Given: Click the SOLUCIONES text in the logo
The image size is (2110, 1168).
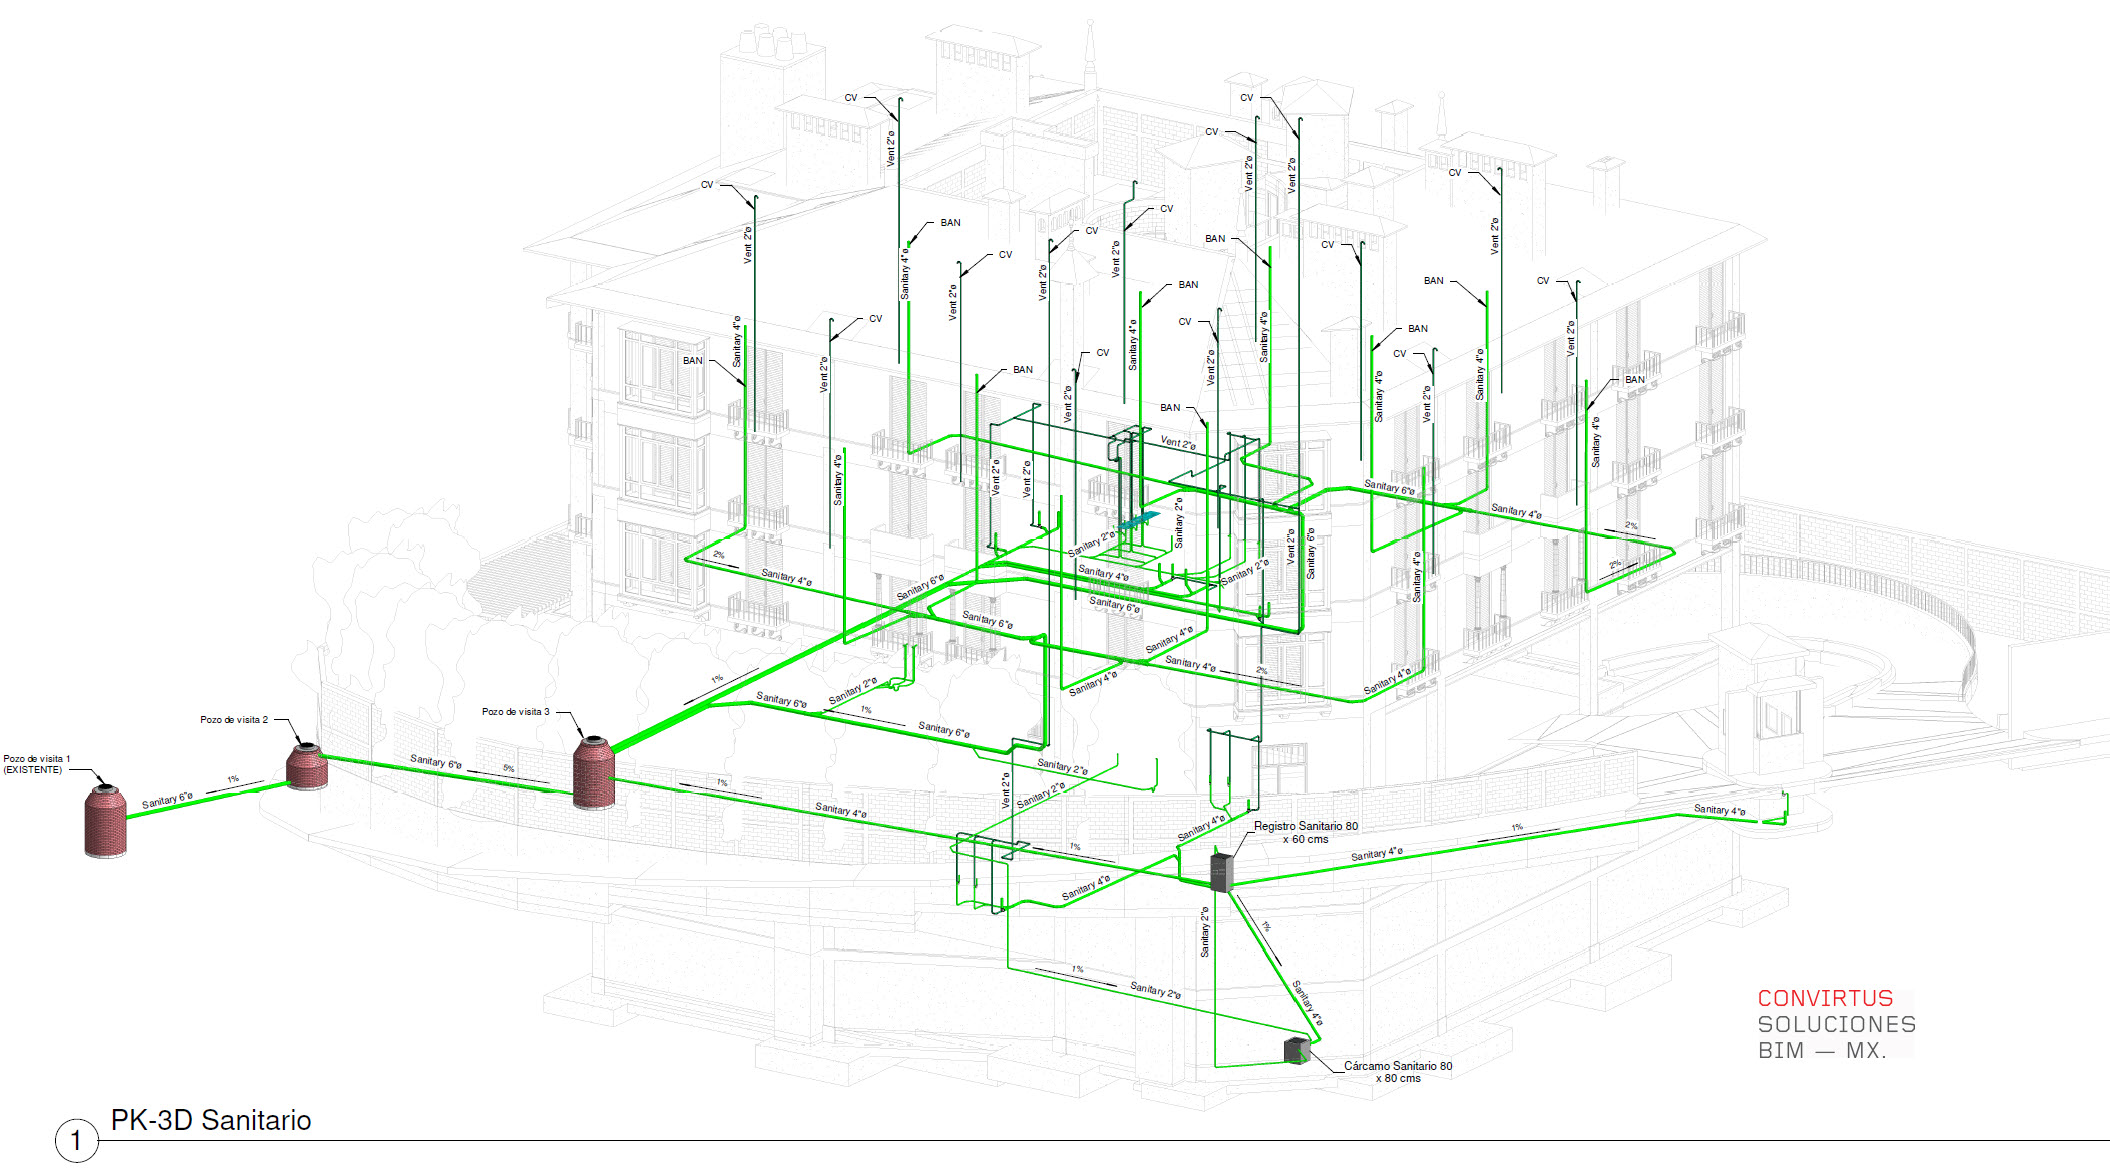Looking at the screenshot, I should coord(1836,1024).
